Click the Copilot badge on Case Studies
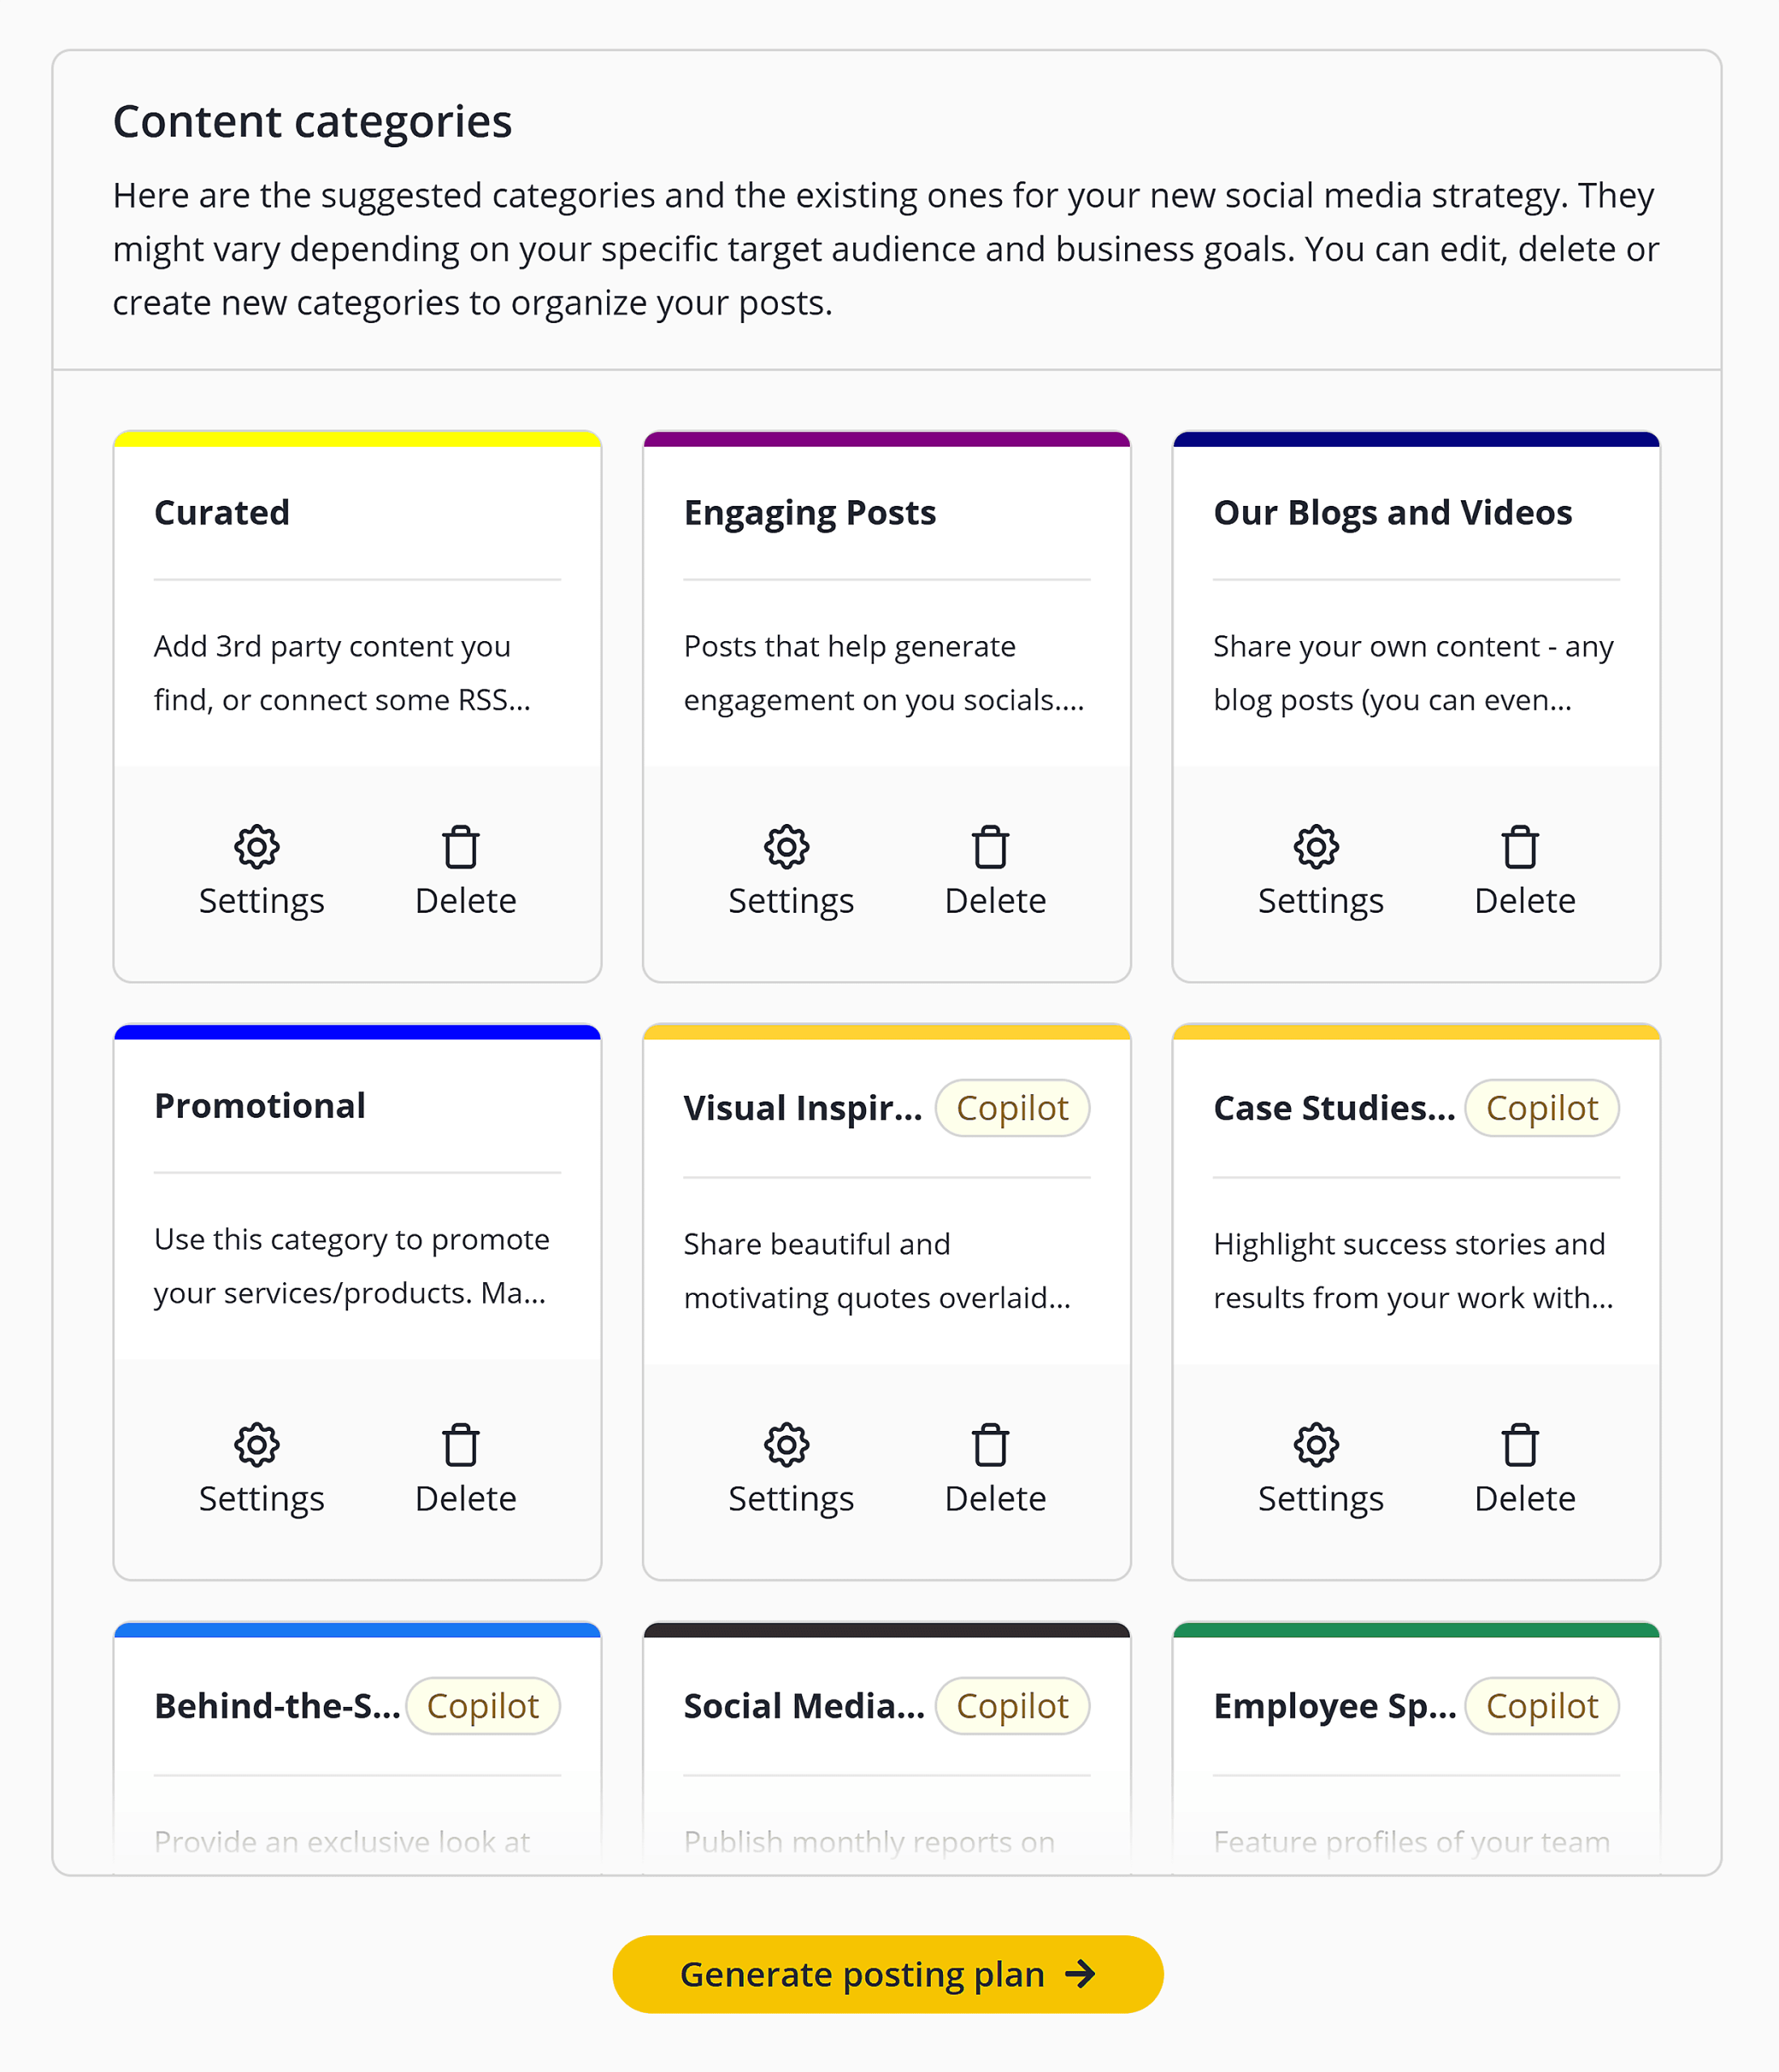 click(1541, 1108)
